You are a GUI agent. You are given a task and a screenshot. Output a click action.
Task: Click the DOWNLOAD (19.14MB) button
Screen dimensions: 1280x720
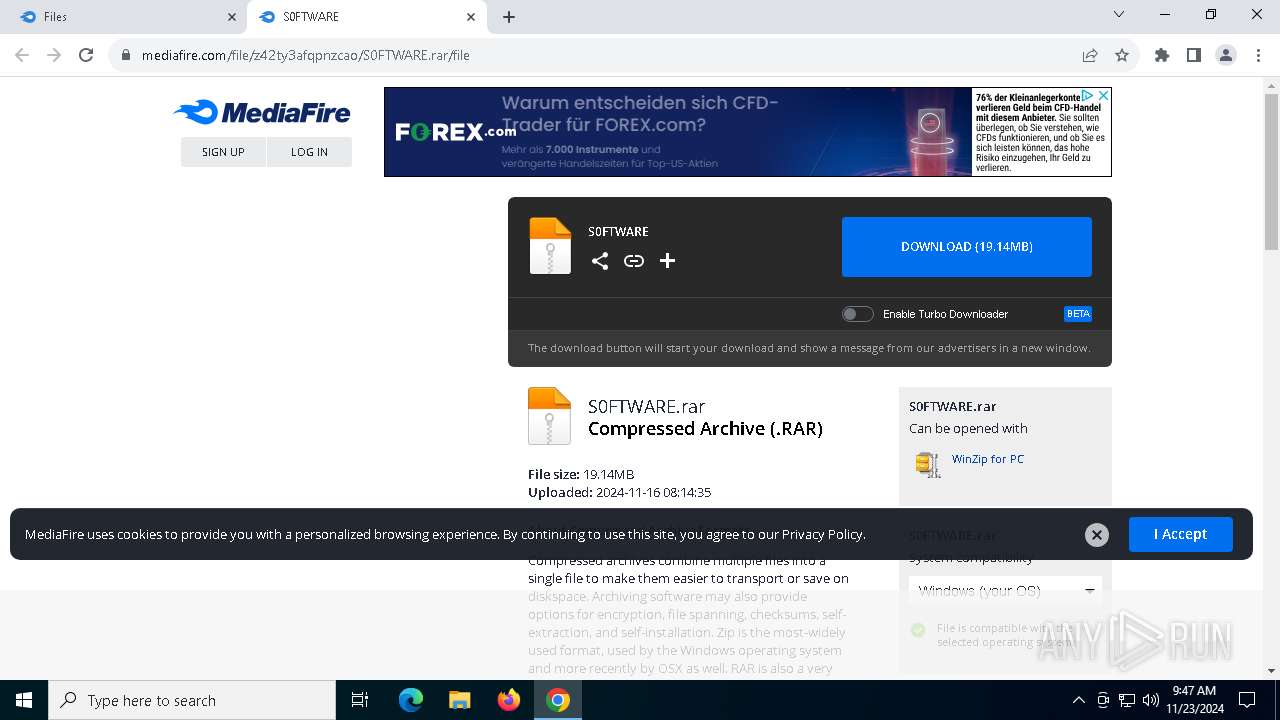[x=967, y=246]
